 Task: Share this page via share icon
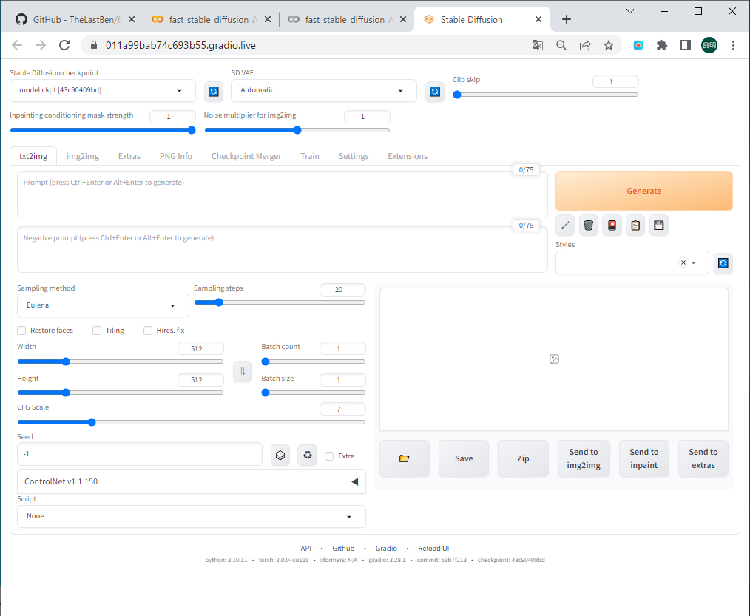coord(585,45)
